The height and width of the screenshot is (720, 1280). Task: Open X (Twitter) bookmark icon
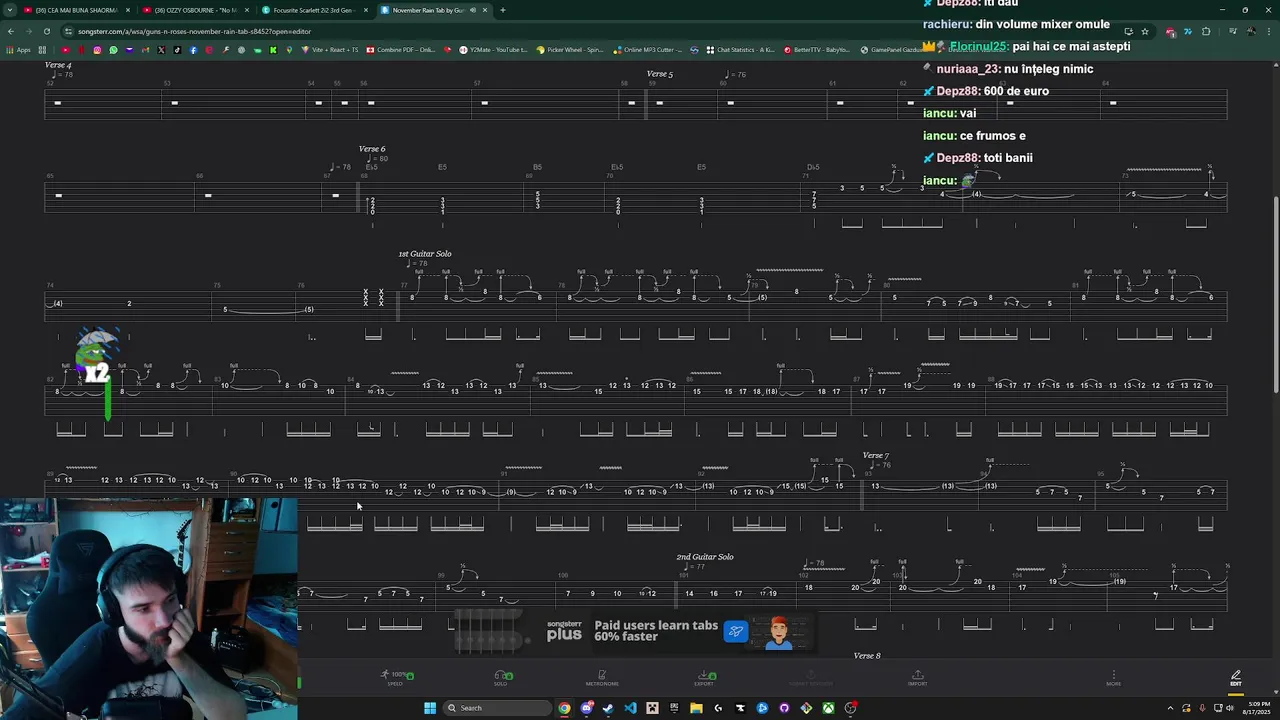tap(161, 50)
